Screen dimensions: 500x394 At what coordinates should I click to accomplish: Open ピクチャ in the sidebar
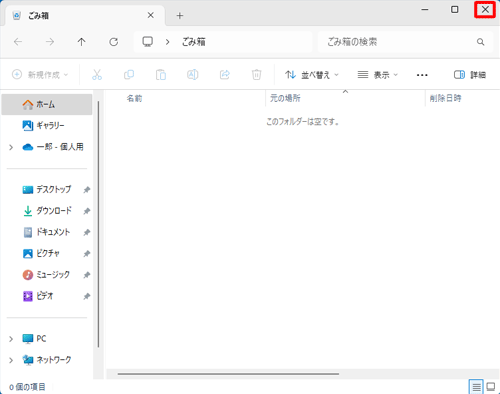47,253
